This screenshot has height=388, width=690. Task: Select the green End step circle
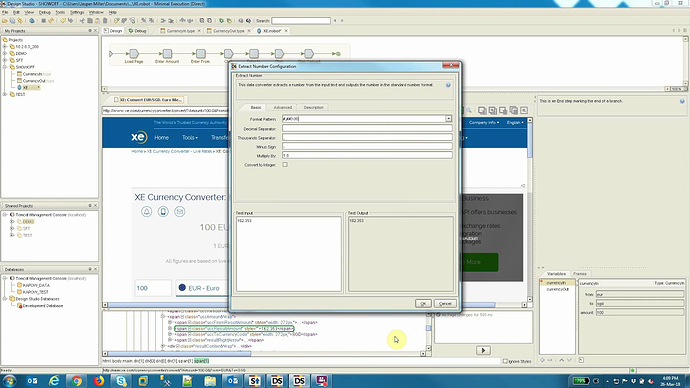coord(338,54)
